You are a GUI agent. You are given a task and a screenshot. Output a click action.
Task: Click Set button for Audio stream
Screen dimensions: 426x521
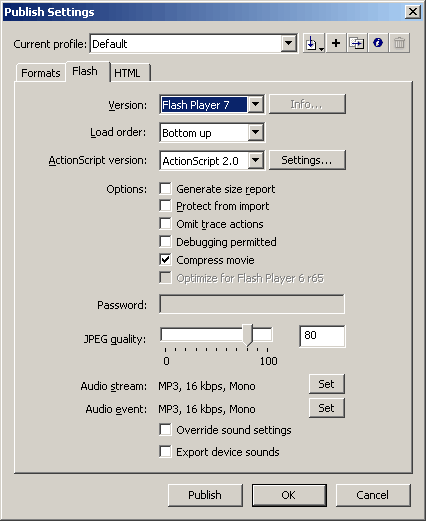coord(326,384)
